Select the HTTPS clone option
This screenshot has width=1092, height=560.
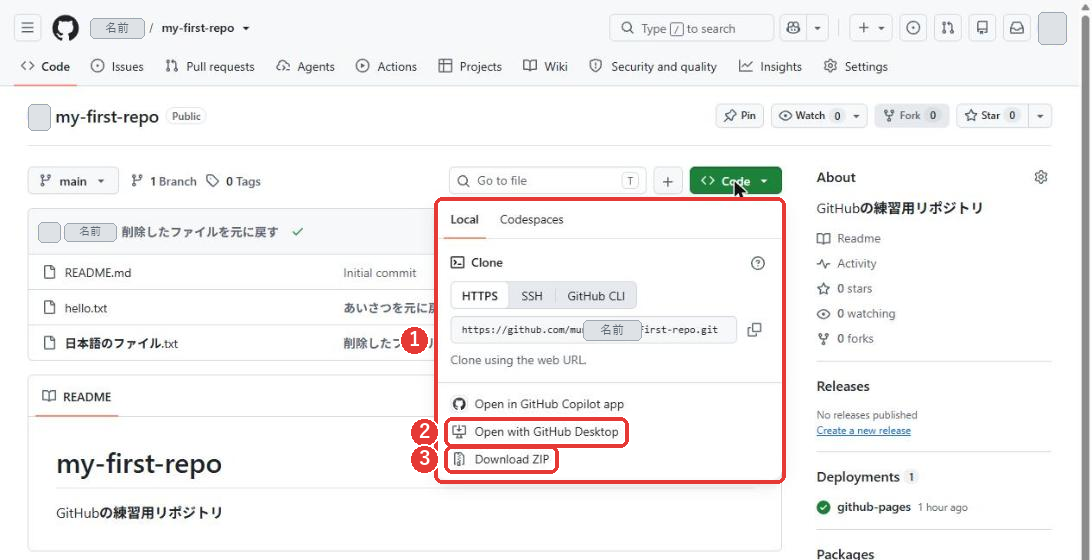[x=480, y=295]
